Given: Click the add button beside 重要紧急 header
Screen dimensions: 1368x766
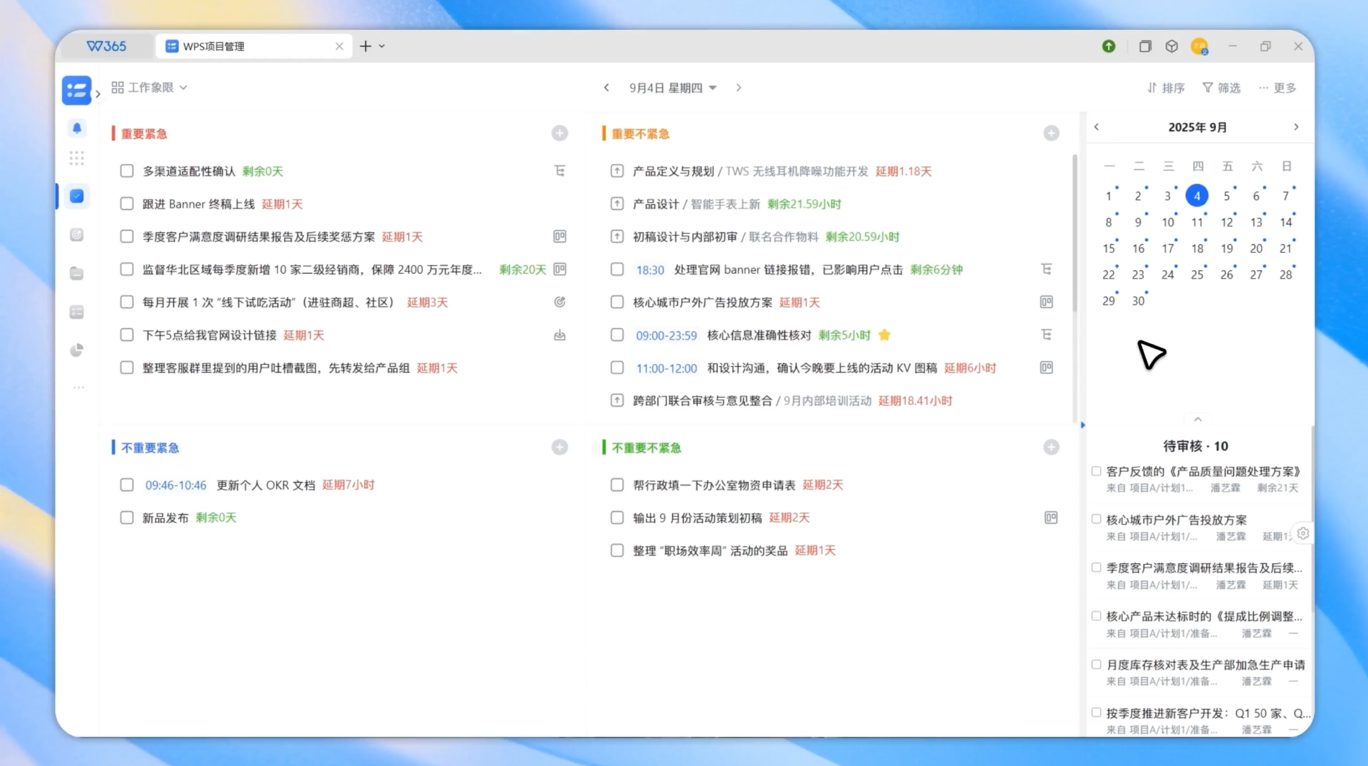Looking at the screenshot, I should click(x=560, y=133).
